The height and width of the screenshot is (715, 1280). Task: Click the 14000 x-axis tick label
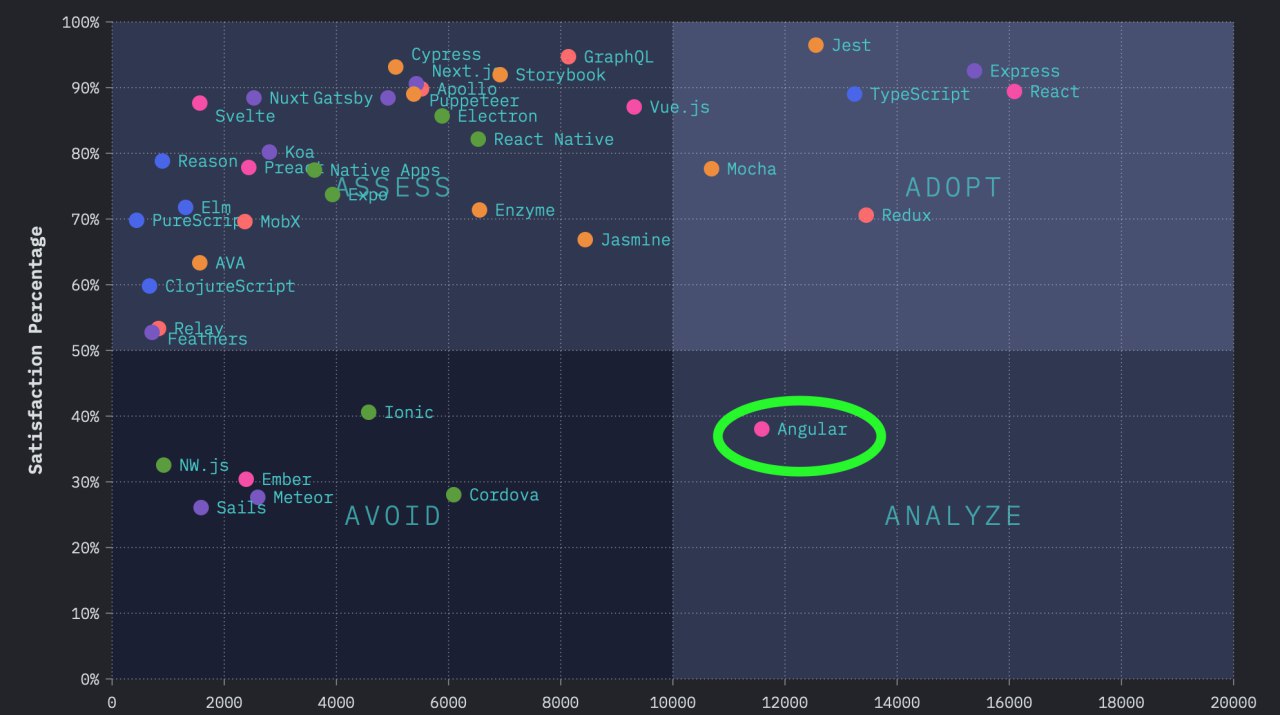pos(896,702)
